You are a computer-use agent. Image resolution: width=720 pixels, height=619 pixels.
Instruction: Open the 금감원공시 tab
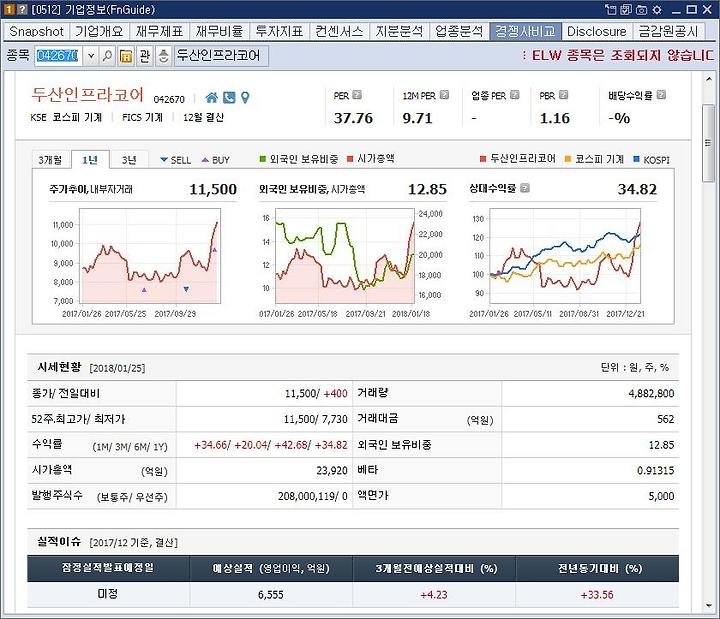click(x=668, y=31)
